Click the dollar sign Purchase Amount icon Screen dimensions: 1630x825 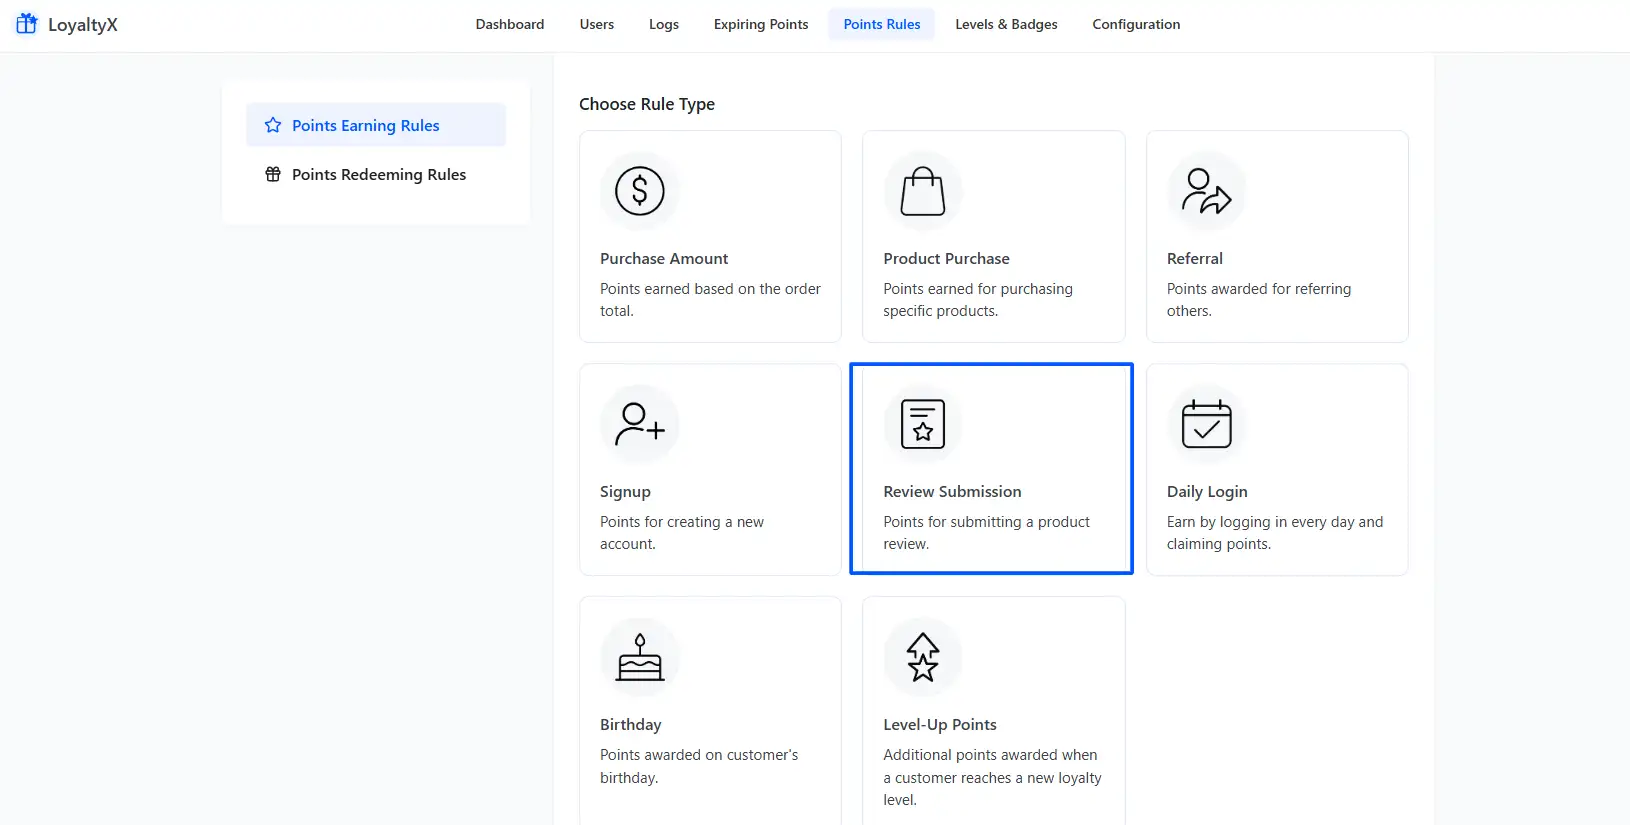[x=639, y=191]
